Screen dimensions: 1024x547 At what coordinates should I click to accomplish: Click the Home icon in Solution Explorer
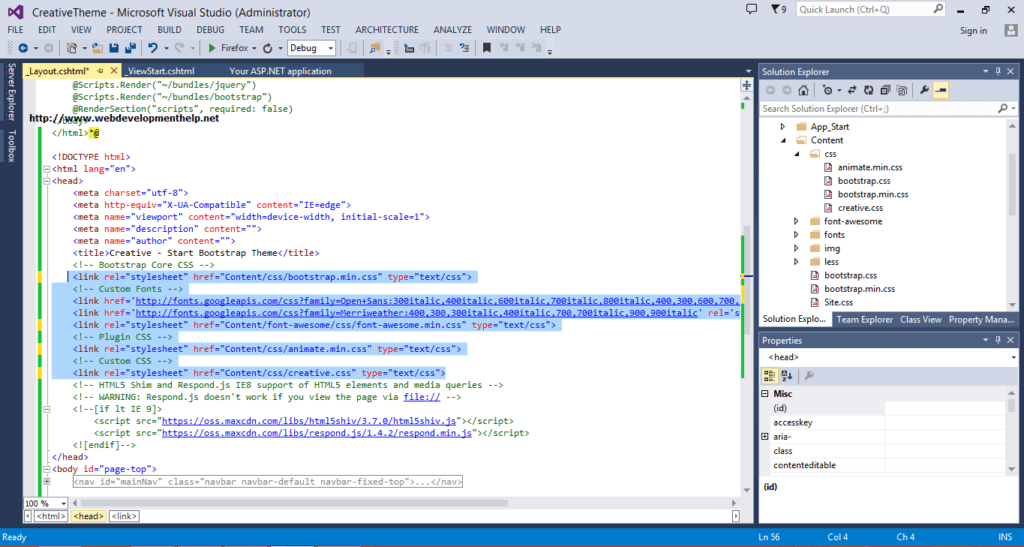tap(803, 90)
